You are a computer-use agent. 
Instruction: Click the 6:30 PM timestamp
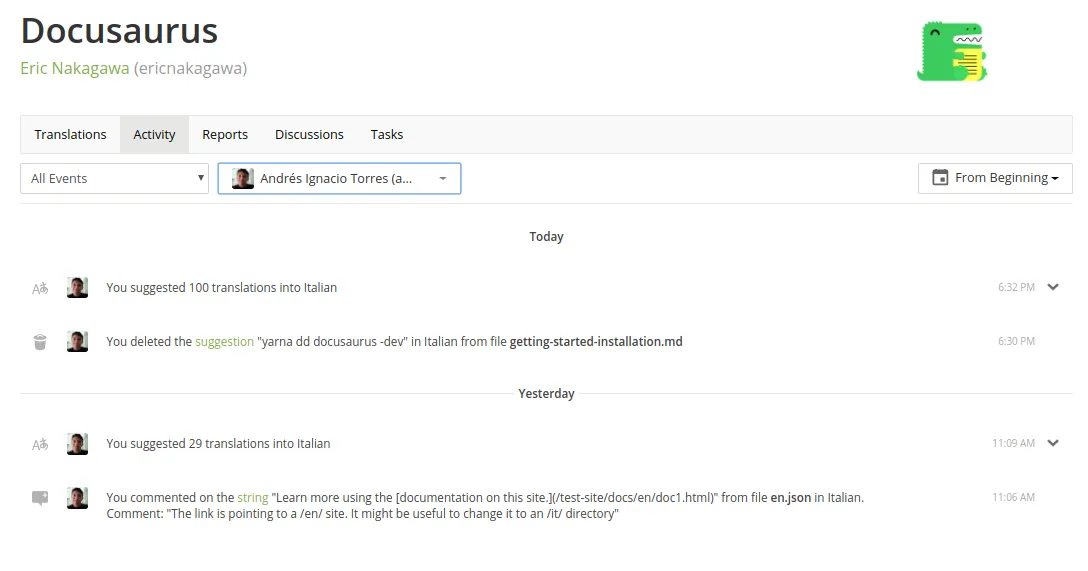pyautogui.click(x=1016, y=341)
